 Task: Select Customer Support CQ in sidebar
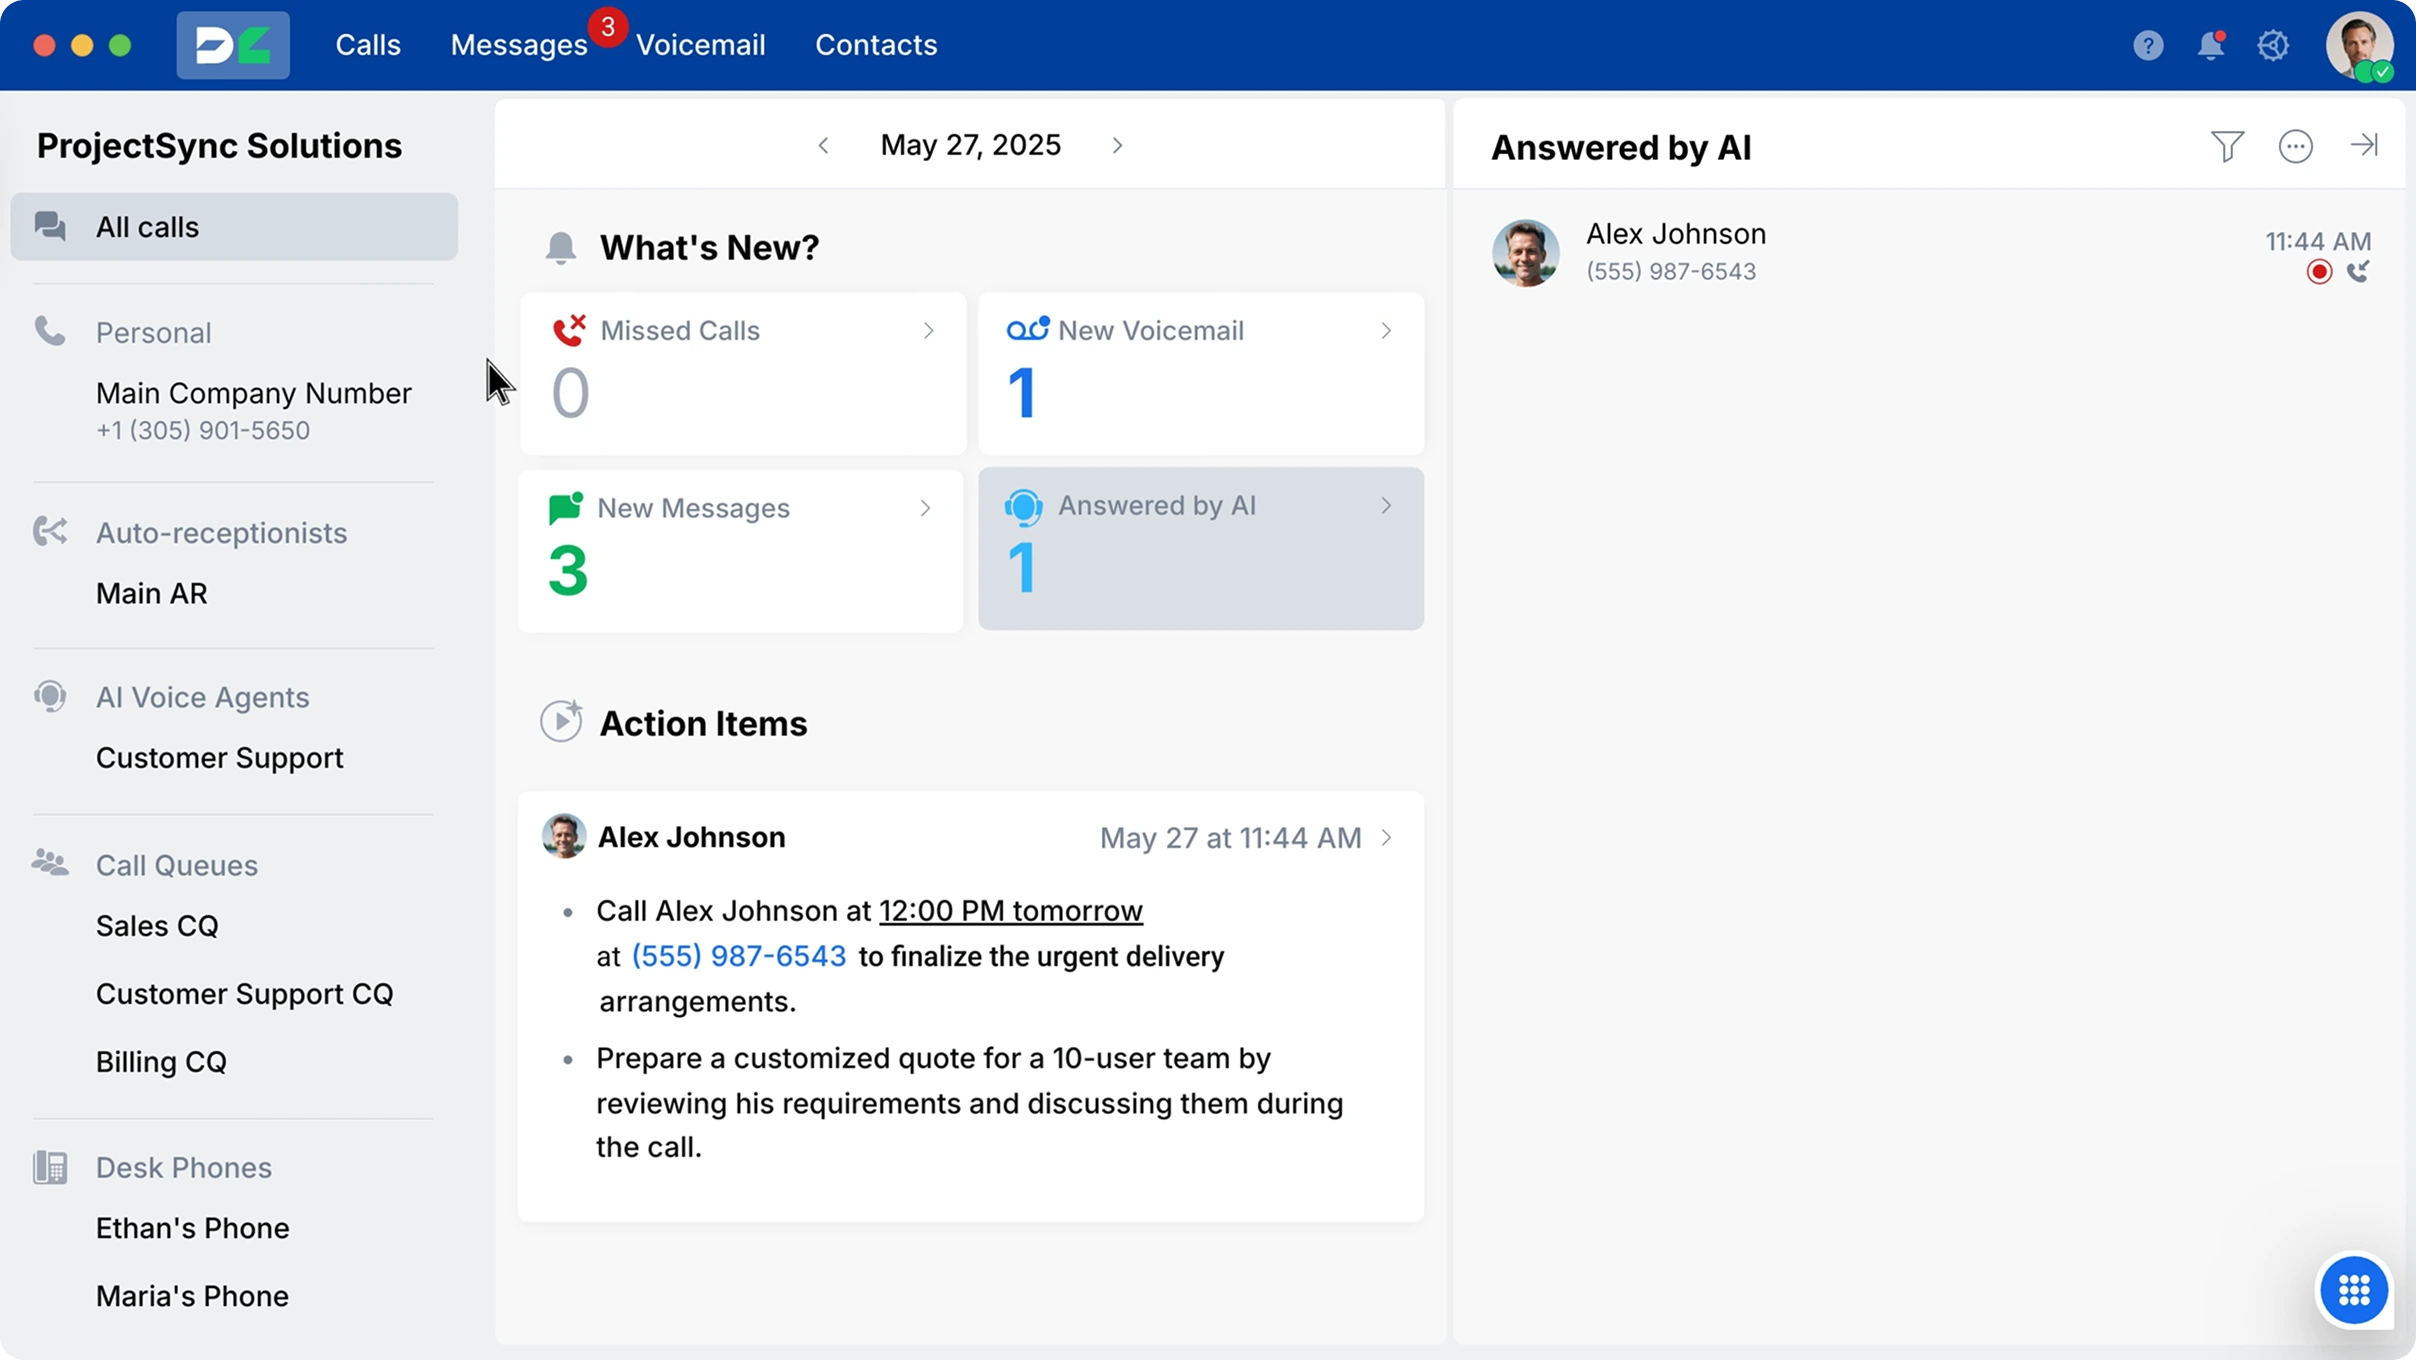(x=244, y=994)
